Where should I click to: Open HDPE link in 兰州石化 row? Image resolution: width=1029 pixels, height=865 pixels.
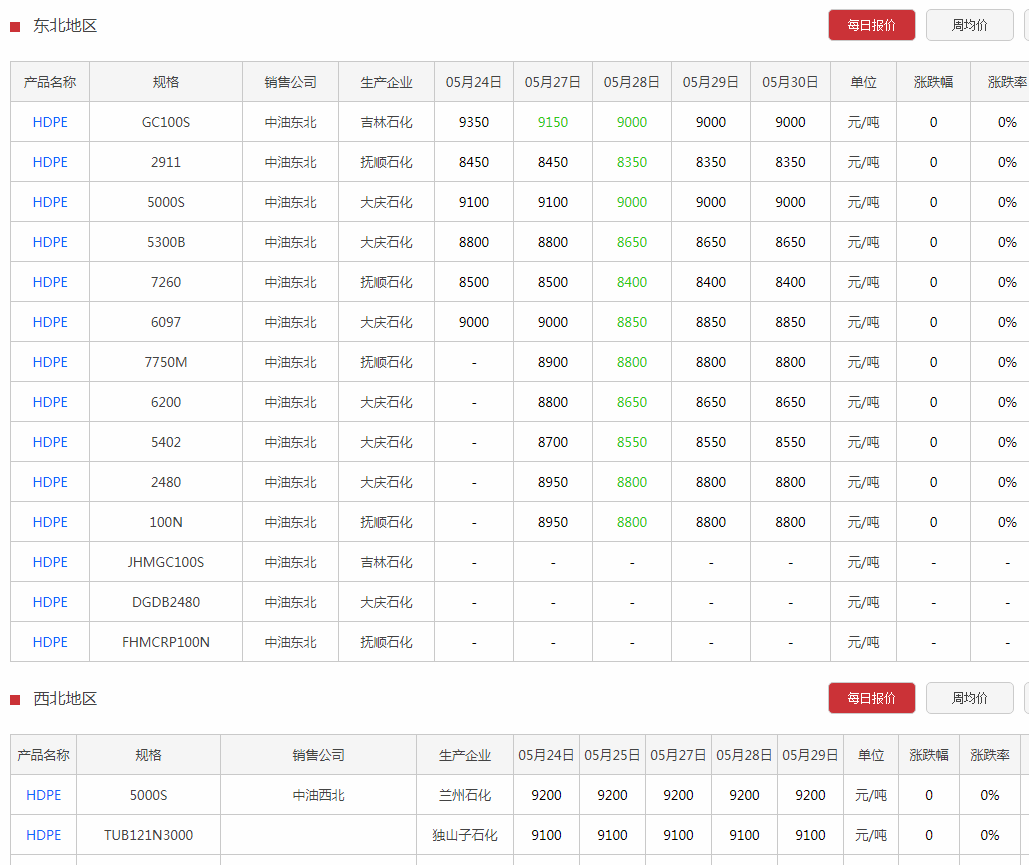click(43, 795)
